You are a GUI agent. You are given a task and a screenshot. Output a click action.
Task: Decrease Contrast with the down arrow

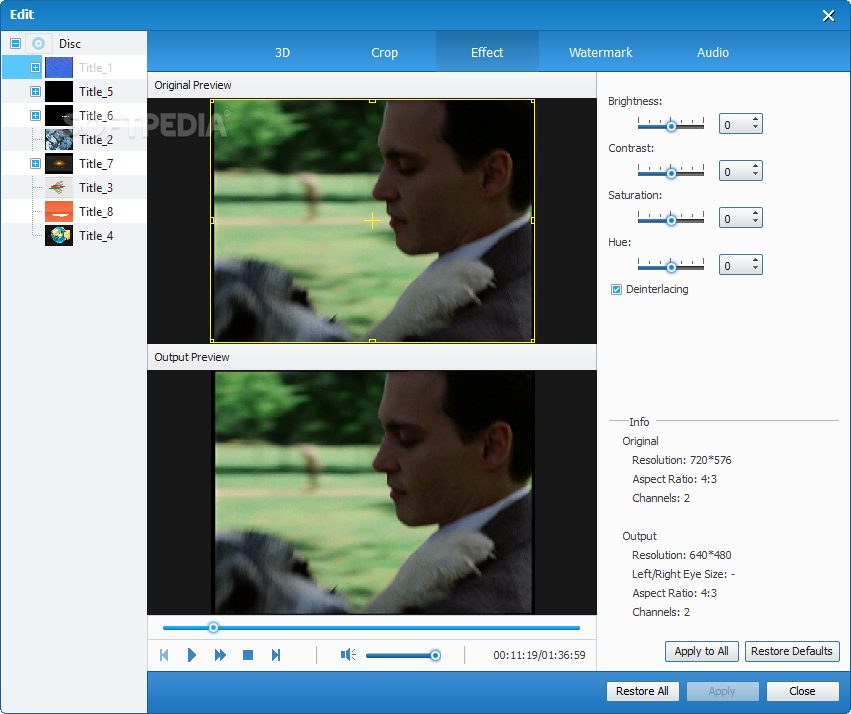tap(755, 175)
